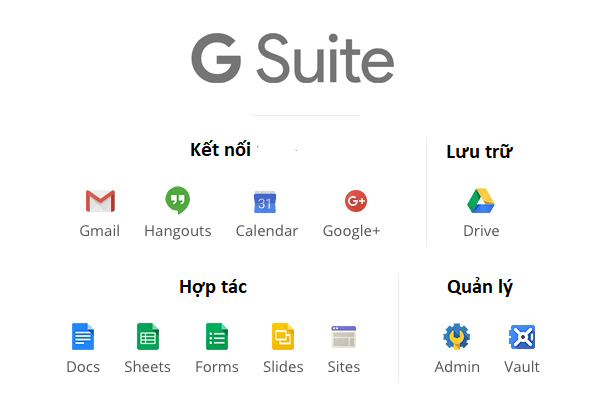Screen dimensions: 607x412
Task: Open the Admin gear-and-wrench icon
Action: coord(457,336)
